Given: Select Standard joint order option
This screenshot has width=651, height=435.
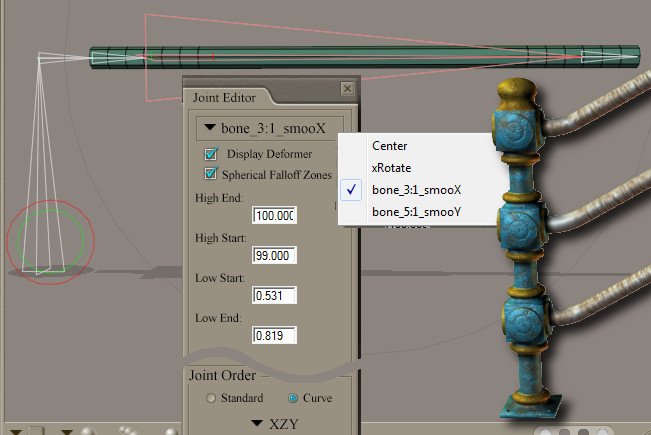Looking at the screenshot, I should point(211,398).
